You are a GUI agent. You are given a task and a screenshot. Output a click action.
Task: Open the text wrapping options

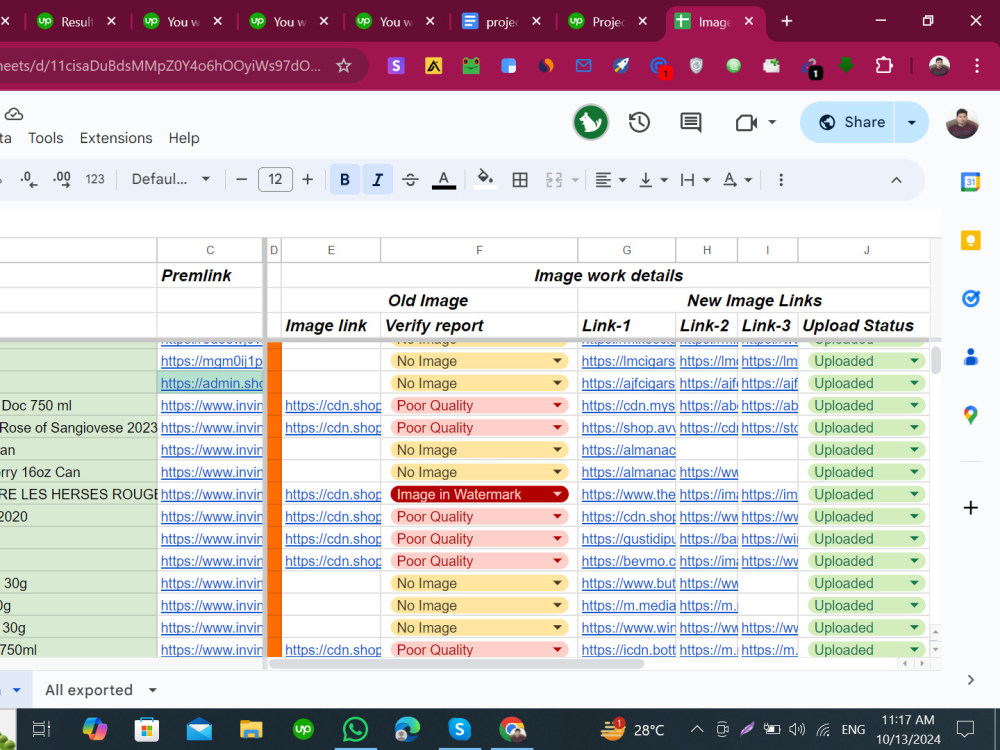pyautogui.click(x=695, y=180)
